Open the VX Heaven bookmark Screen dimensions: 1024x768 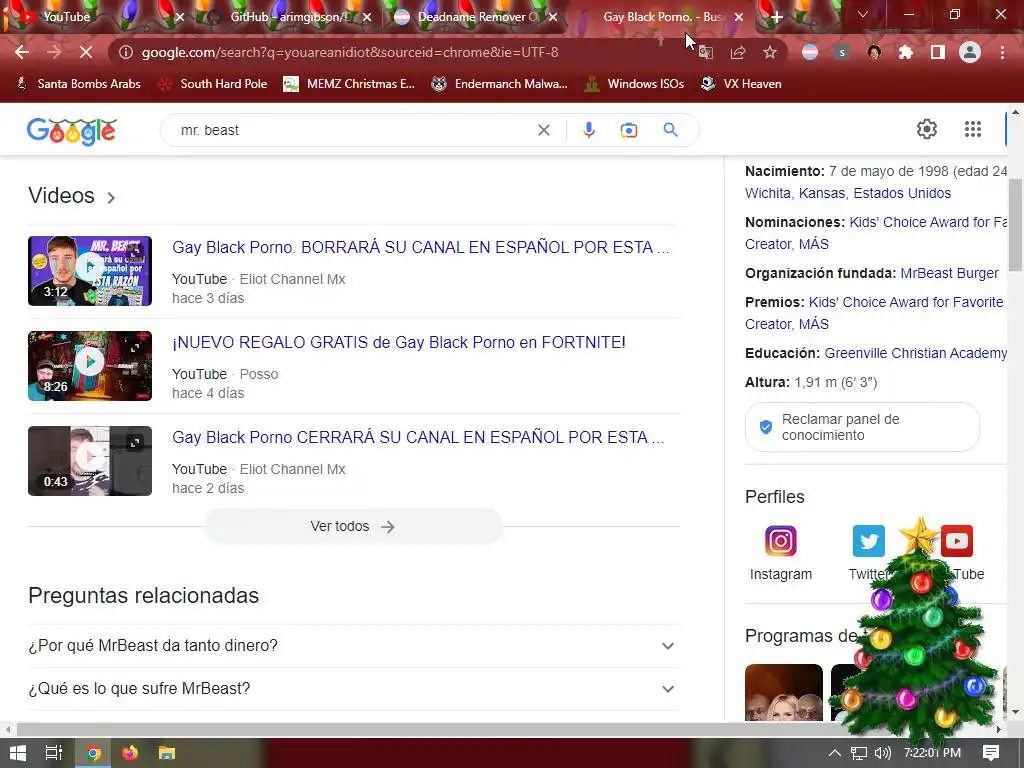click(741, 84)
